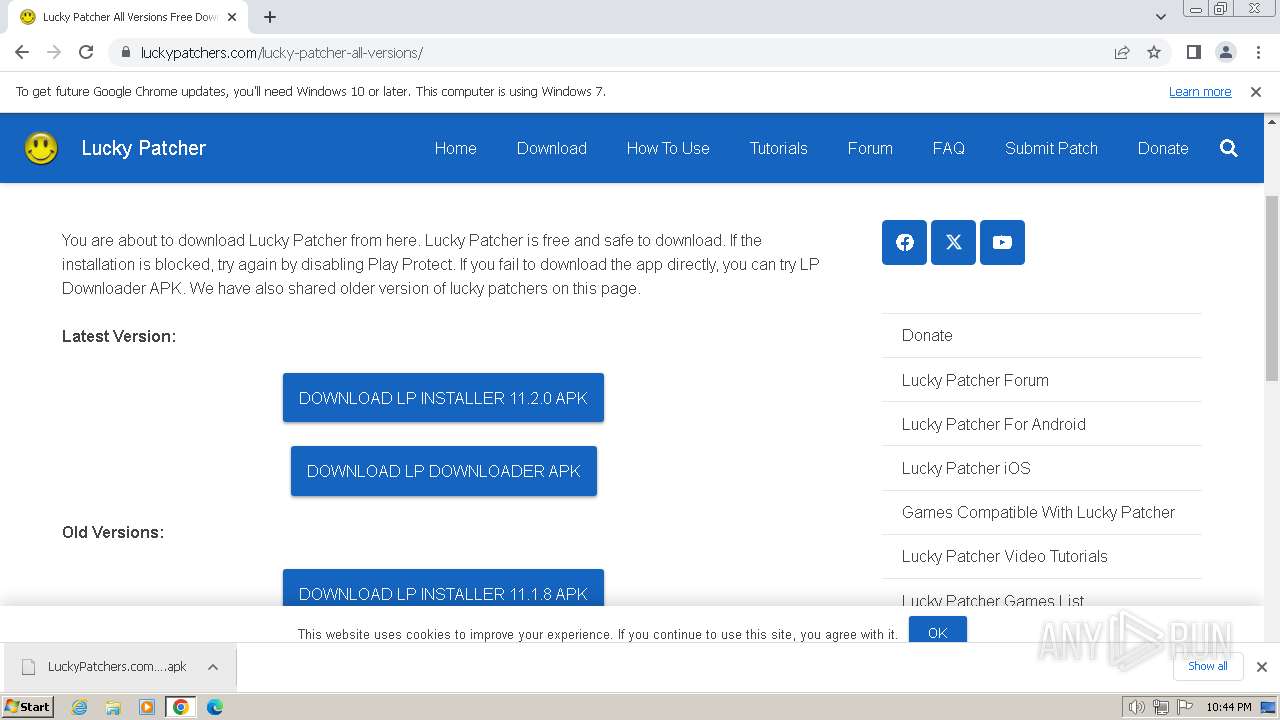Click Show all downloads button
The height and width of the screenshot is (720, 1280).
pyautogui.click(x=1208, y=666)
